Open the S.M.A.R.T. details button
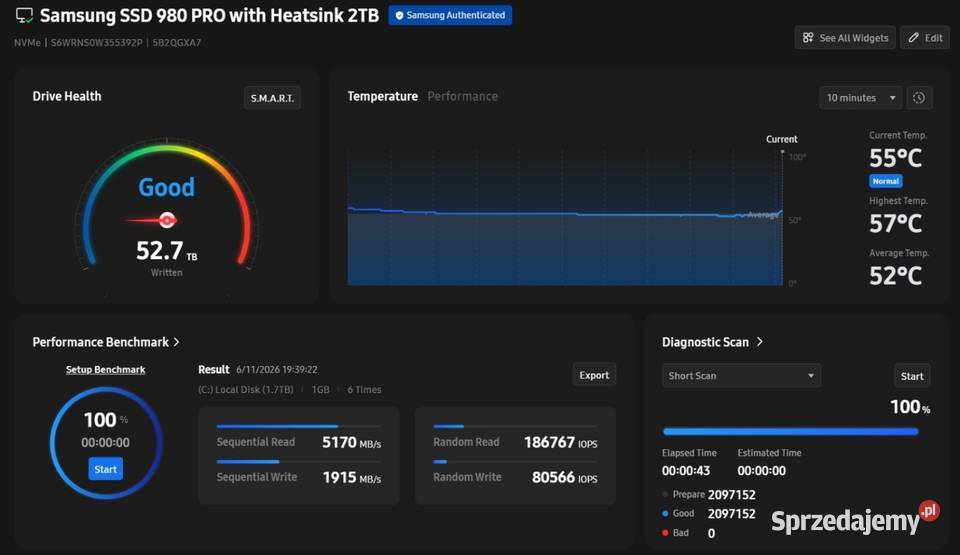The width and height of the screenshot is (960, 555). (272, 98)
